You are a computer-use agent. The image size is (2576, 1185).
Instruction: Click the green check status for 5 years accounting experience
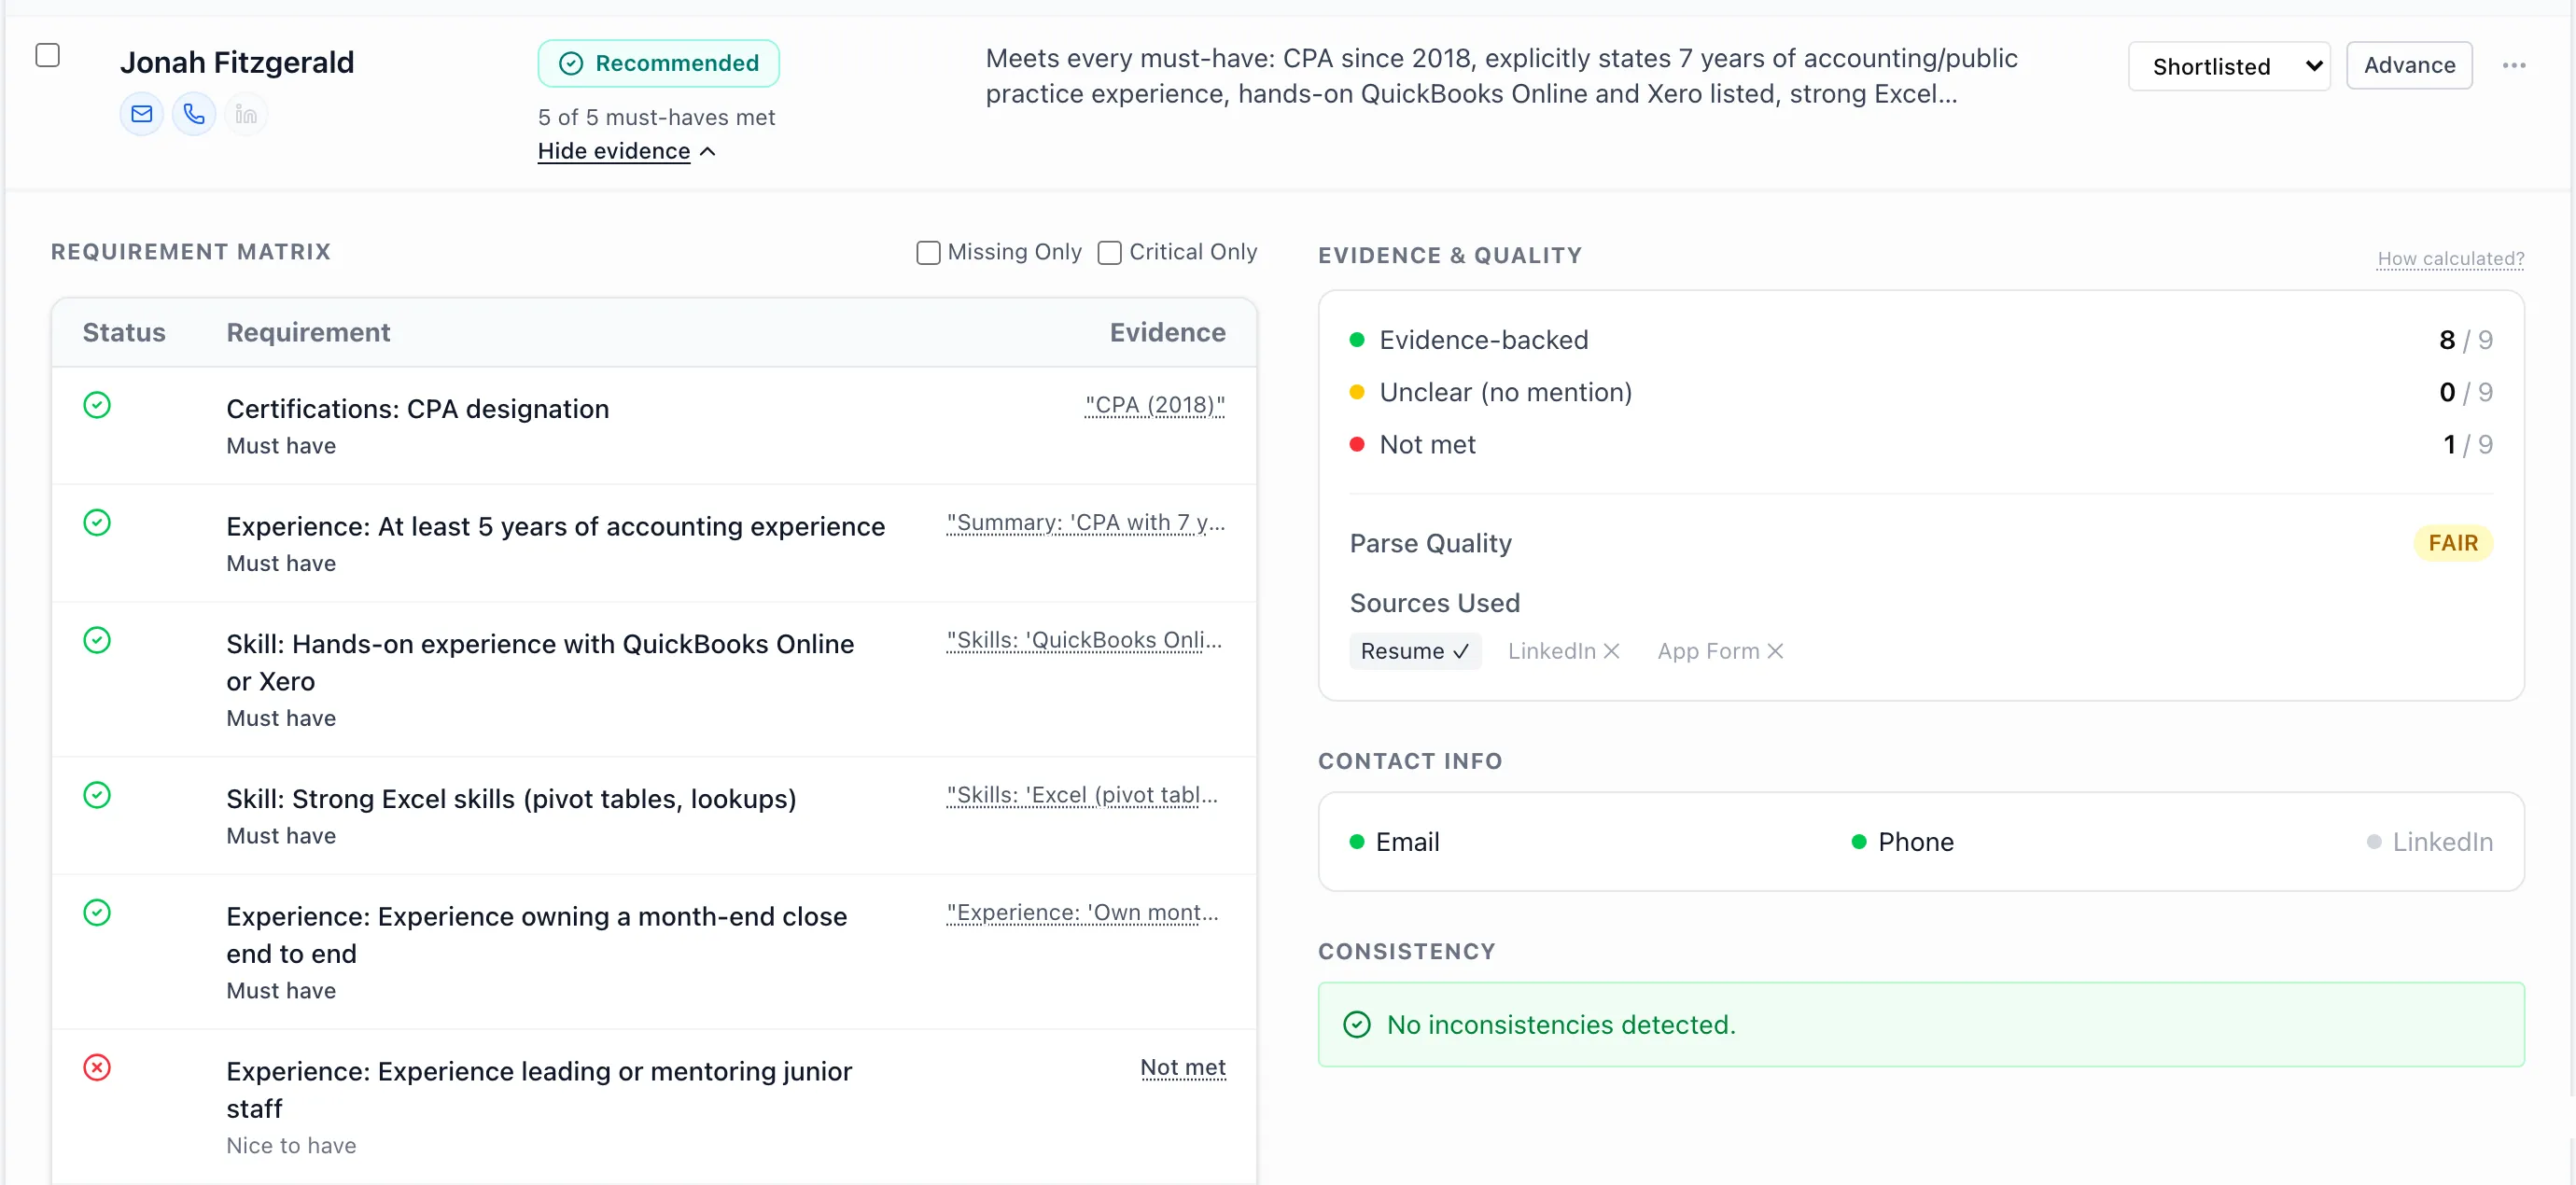(97, 523)
